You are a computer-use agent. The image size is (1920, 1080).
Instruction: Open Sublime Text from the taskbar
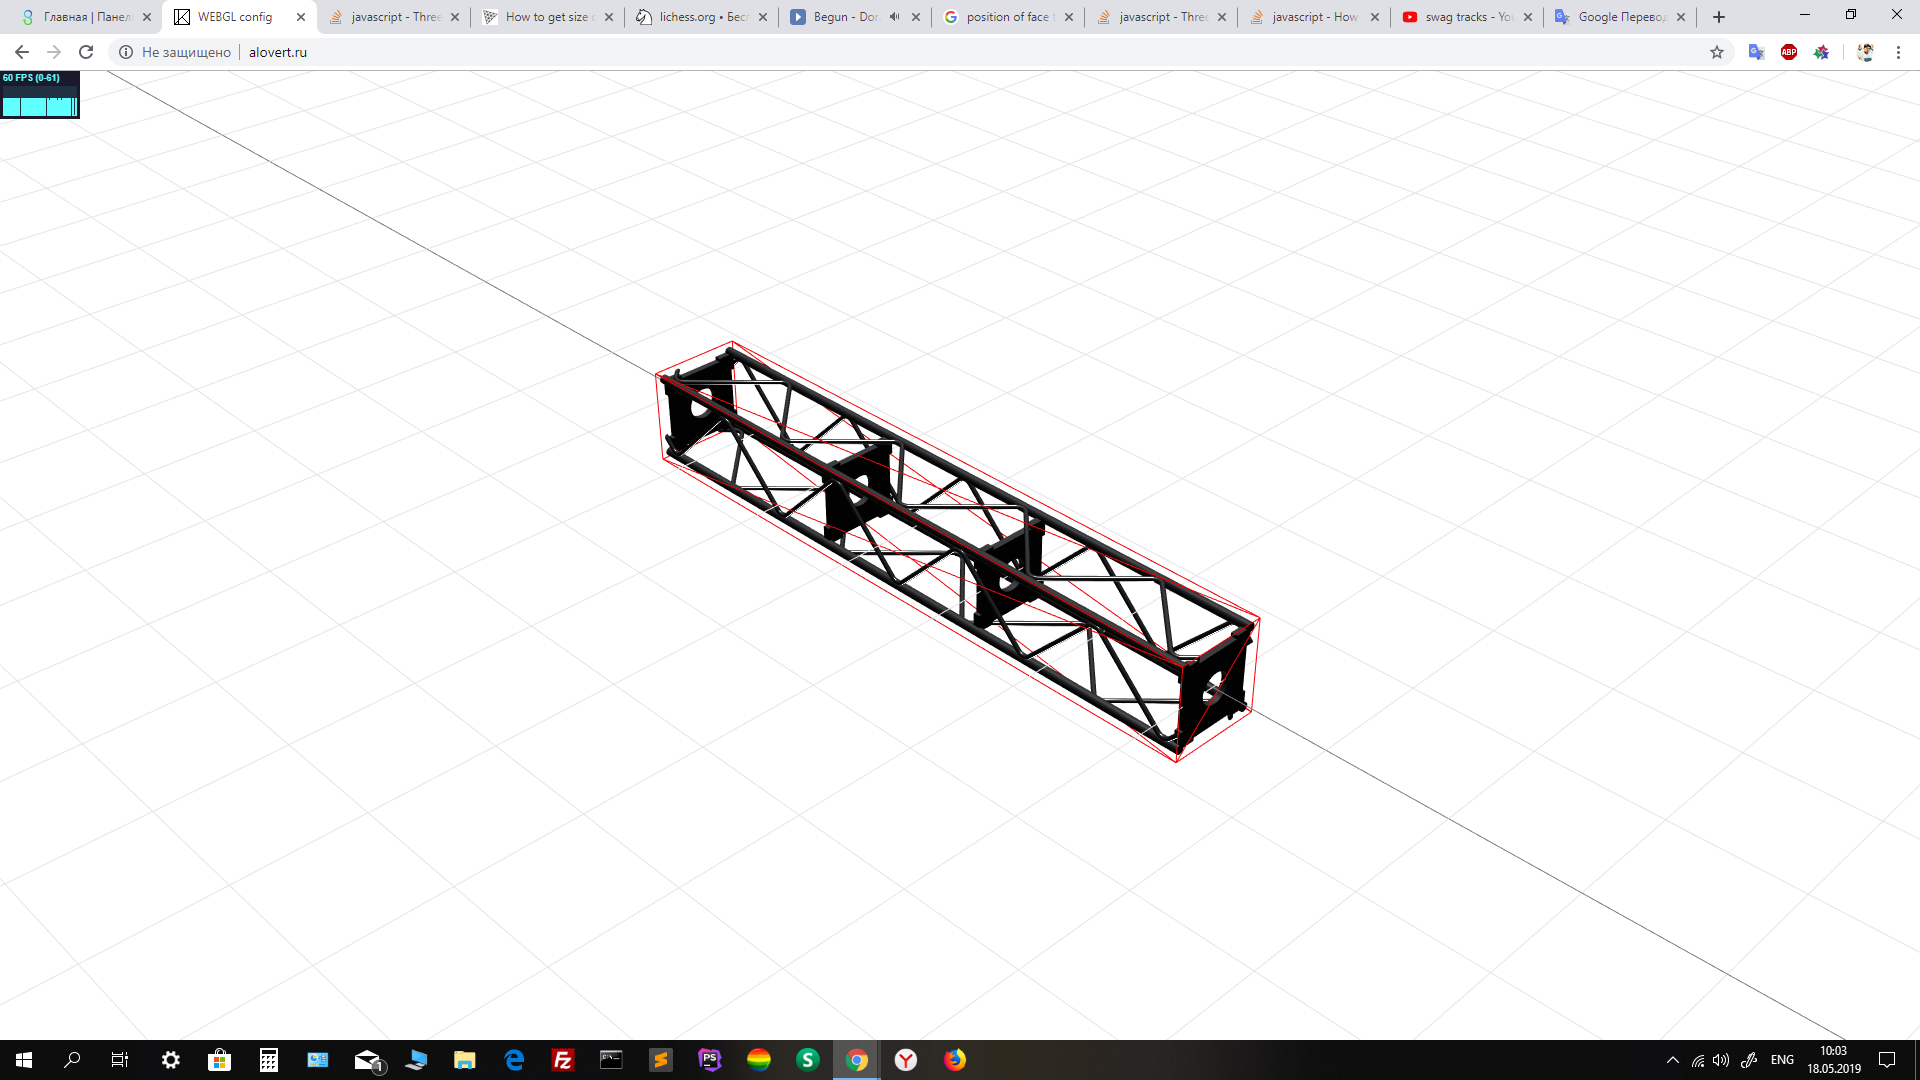661,1060
